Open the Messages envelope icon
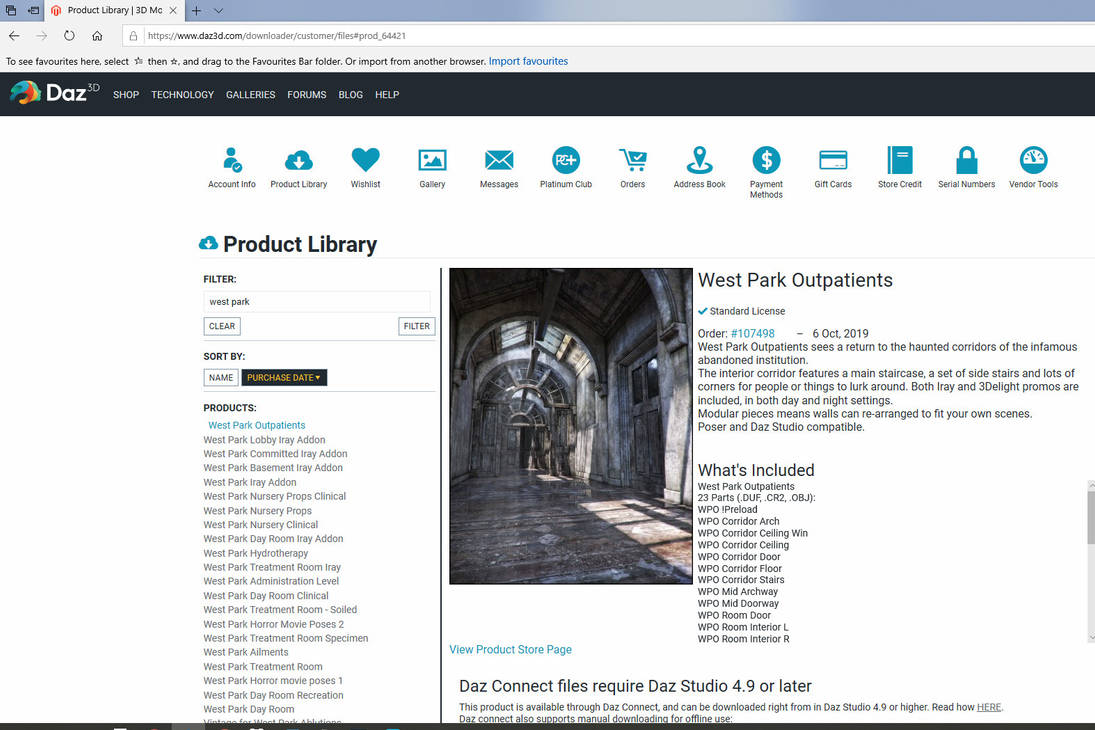The height and width of the screenshot is (730, 1095). coord(499,160)
